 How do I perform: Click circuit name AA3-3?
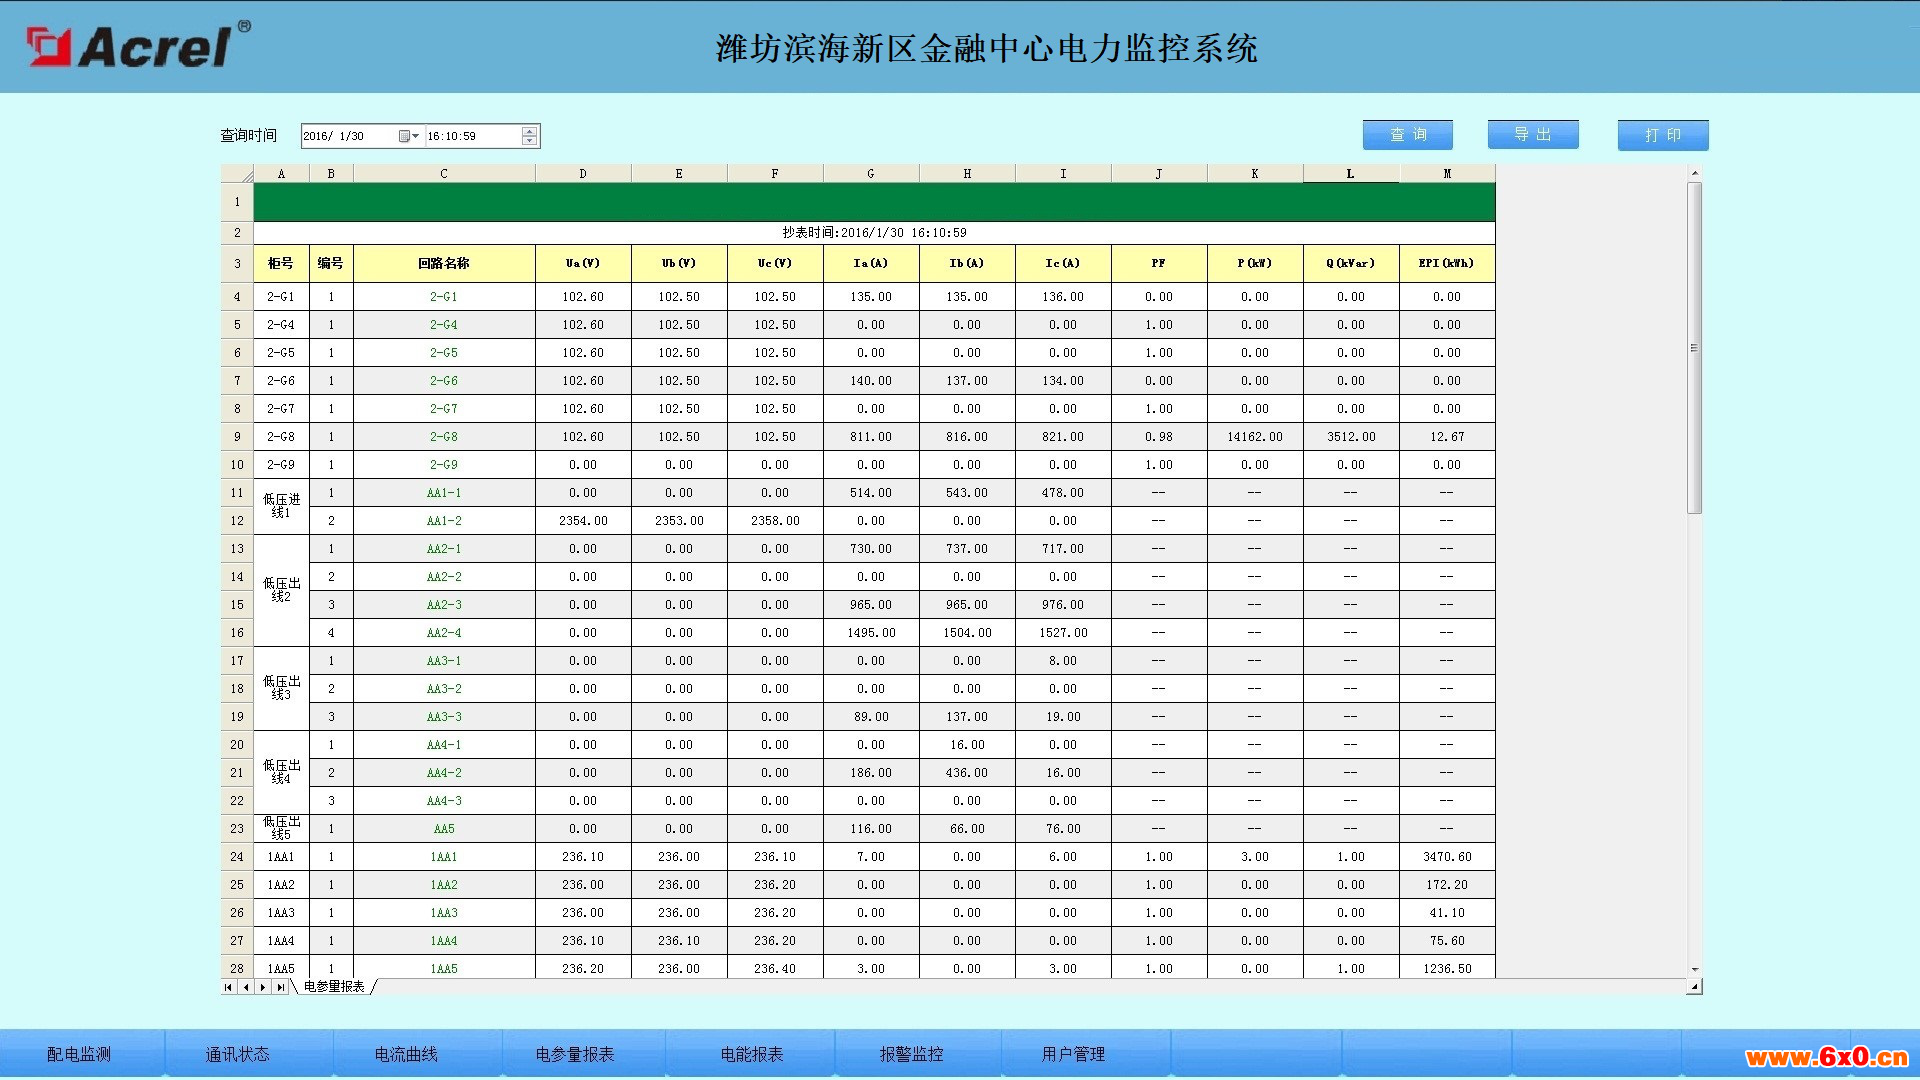(444, 717)
